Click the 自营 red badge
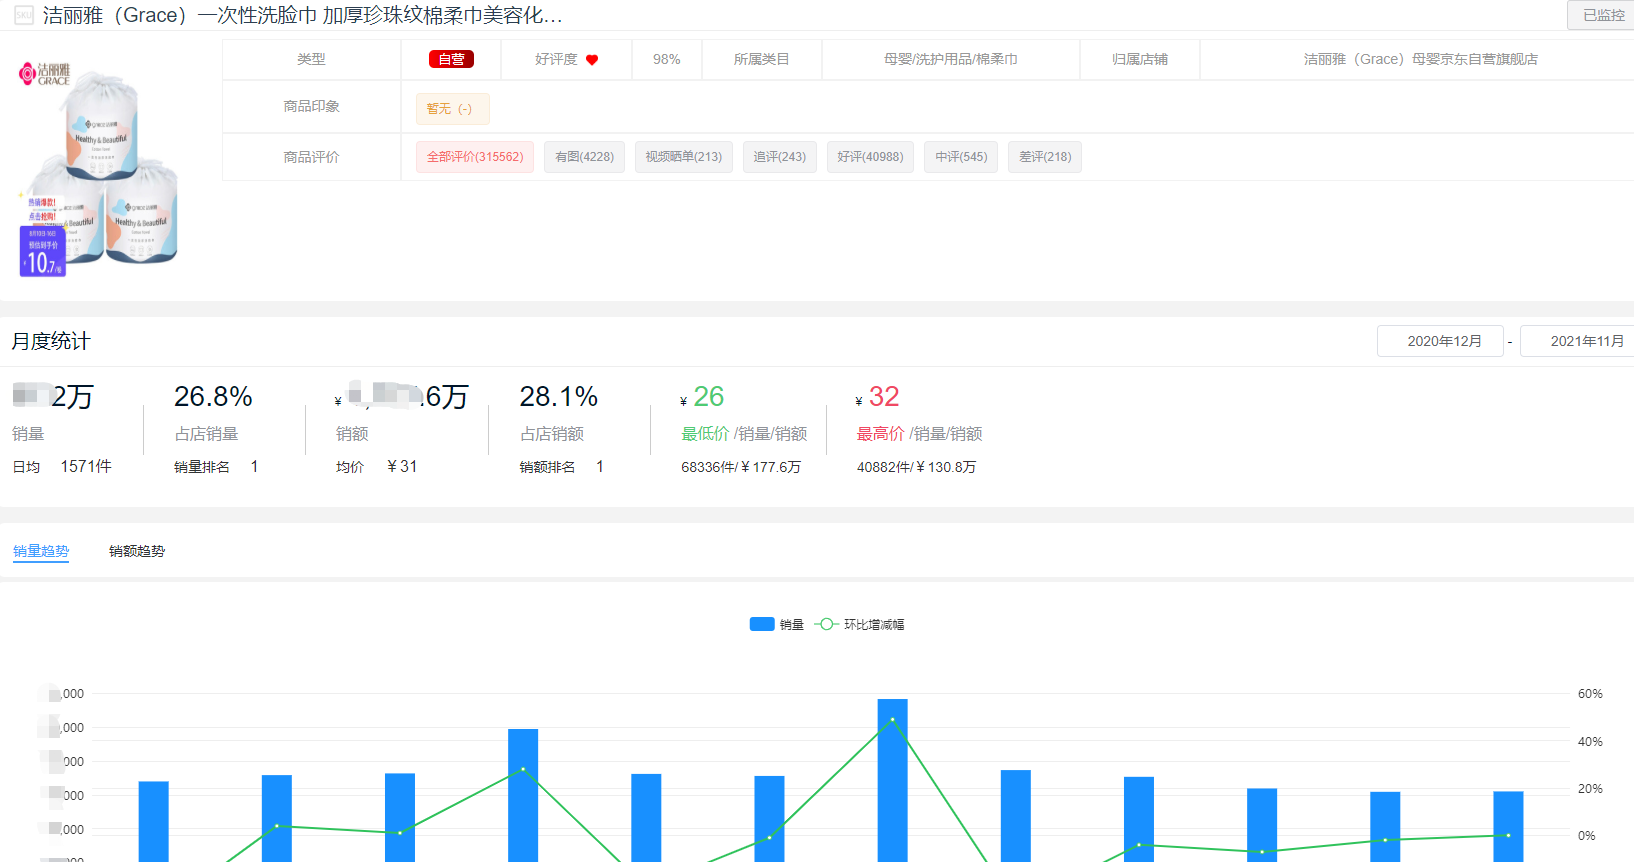 (x=451, y=60)
